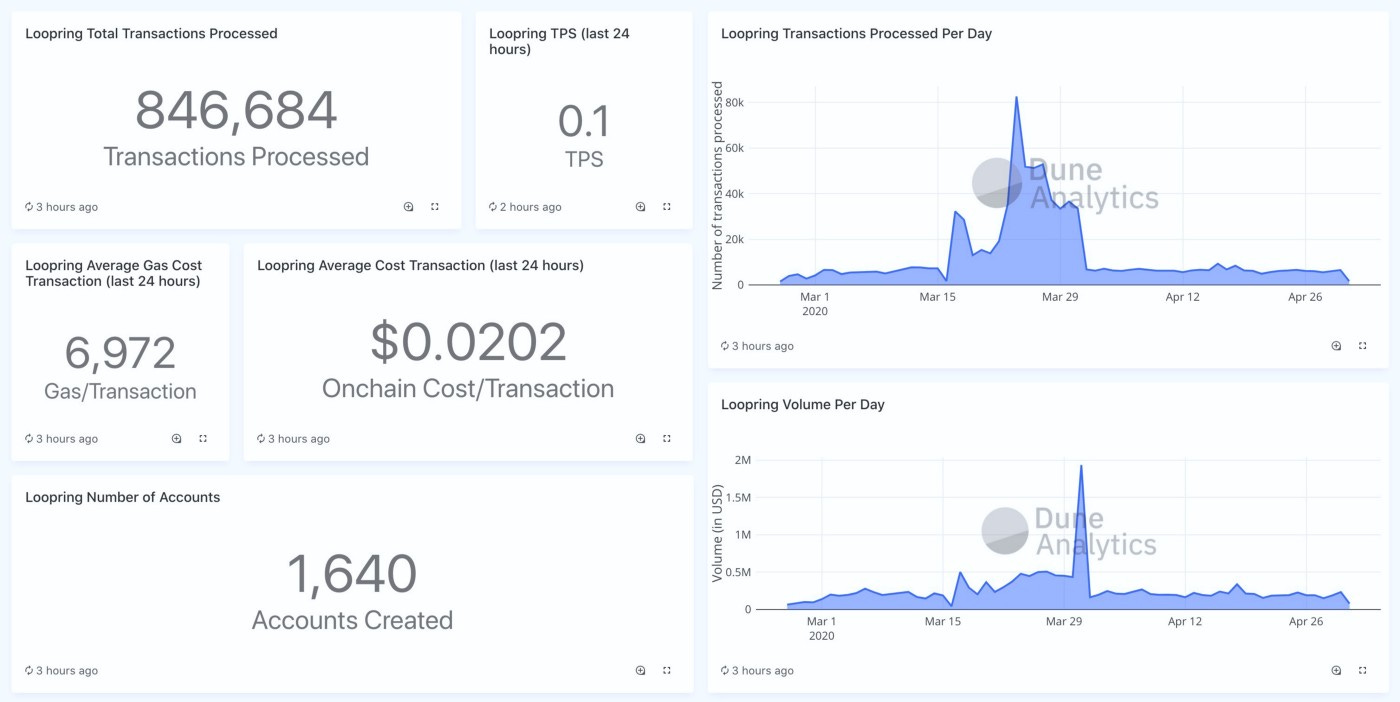Image resolution: width=1400 pixels, height=702 pixels.
Task: Click "Mar 29" on the volume chart axis
Action: pos(1064,622)
